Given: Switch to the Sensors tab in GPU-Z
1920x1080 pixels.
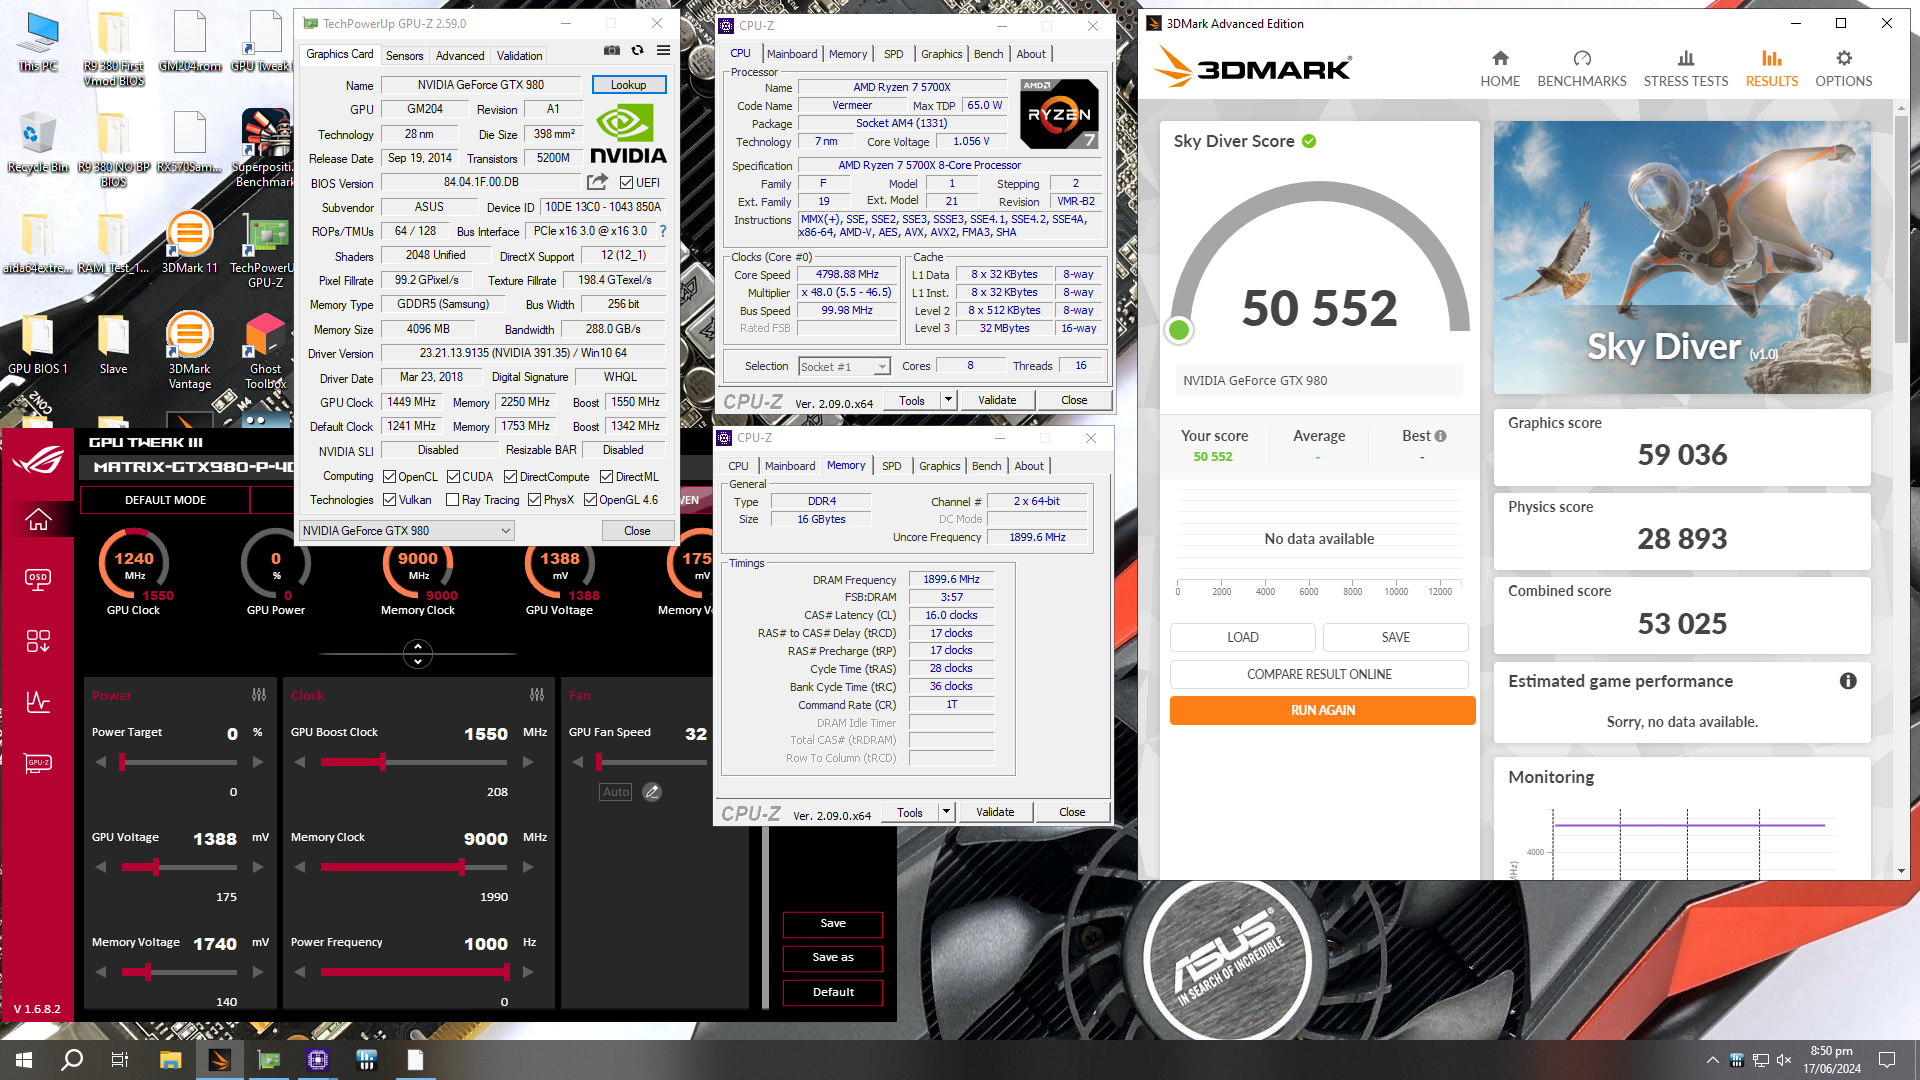Looking at the screenshot, I should (404, 56).
